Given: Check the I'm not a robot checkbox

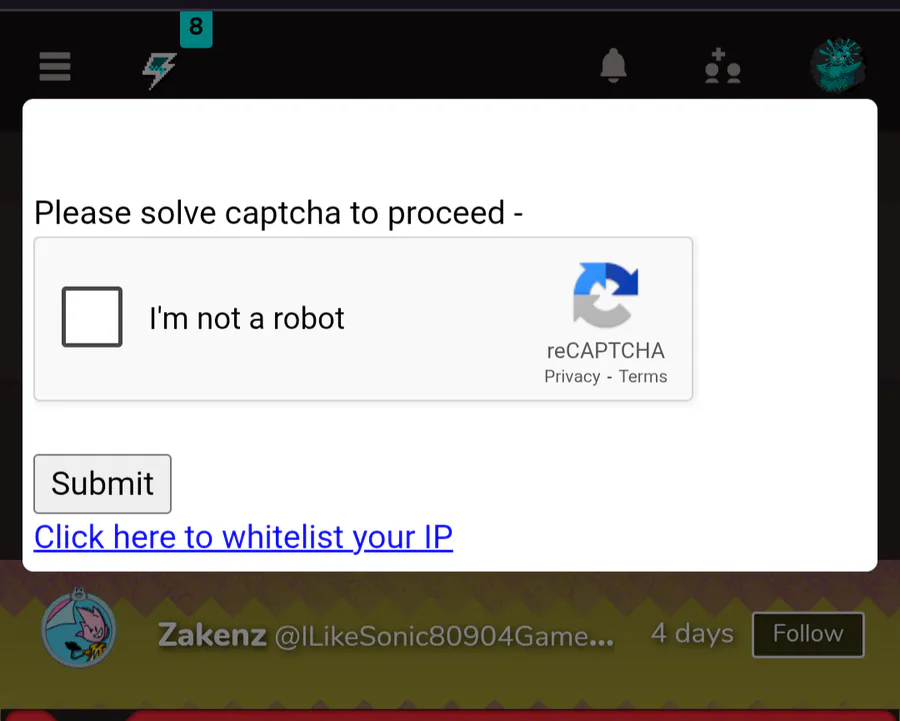Looking at the screenshot, I should click(92, 317).
